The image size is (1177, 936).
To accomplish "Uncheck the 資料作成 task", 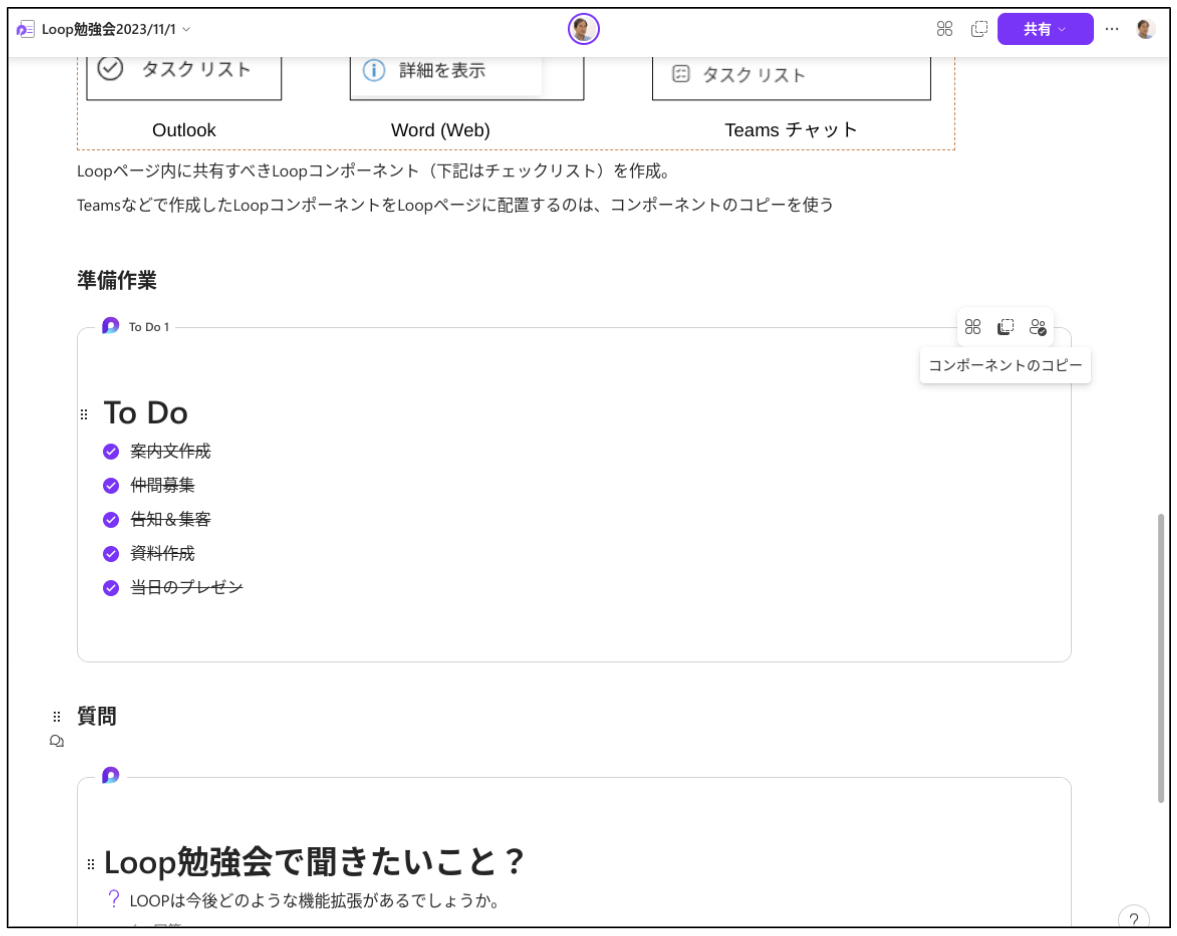I will coord(111,554).
